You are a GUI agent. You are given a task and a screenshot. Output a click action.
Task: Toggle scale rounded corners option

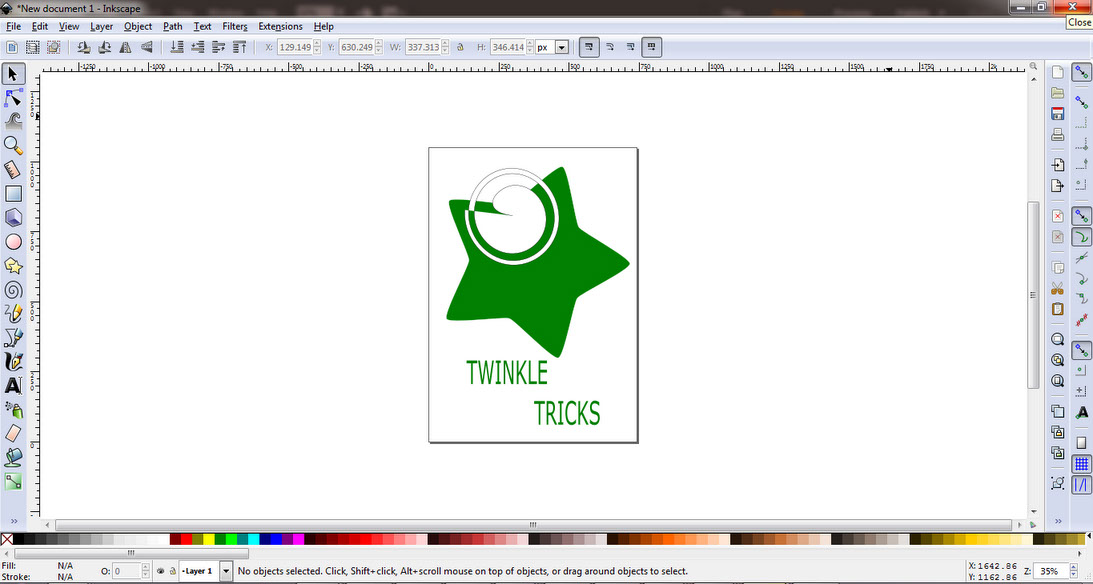point(610,47)
